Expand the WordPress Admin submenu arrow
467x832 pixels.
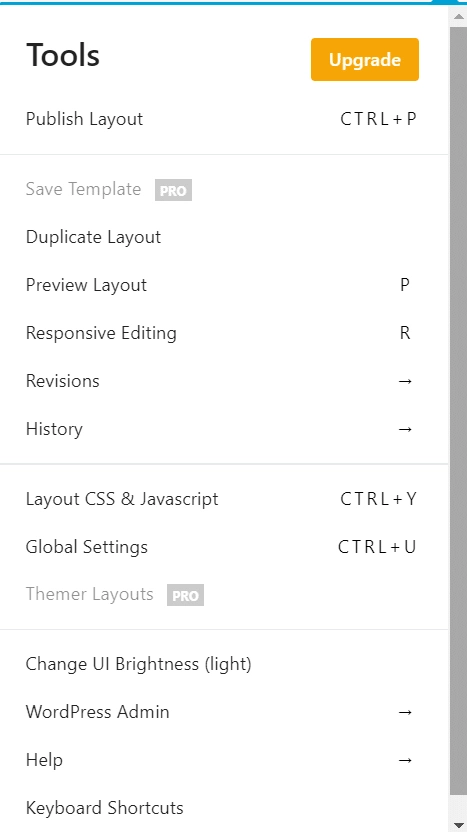click(405, 712)
